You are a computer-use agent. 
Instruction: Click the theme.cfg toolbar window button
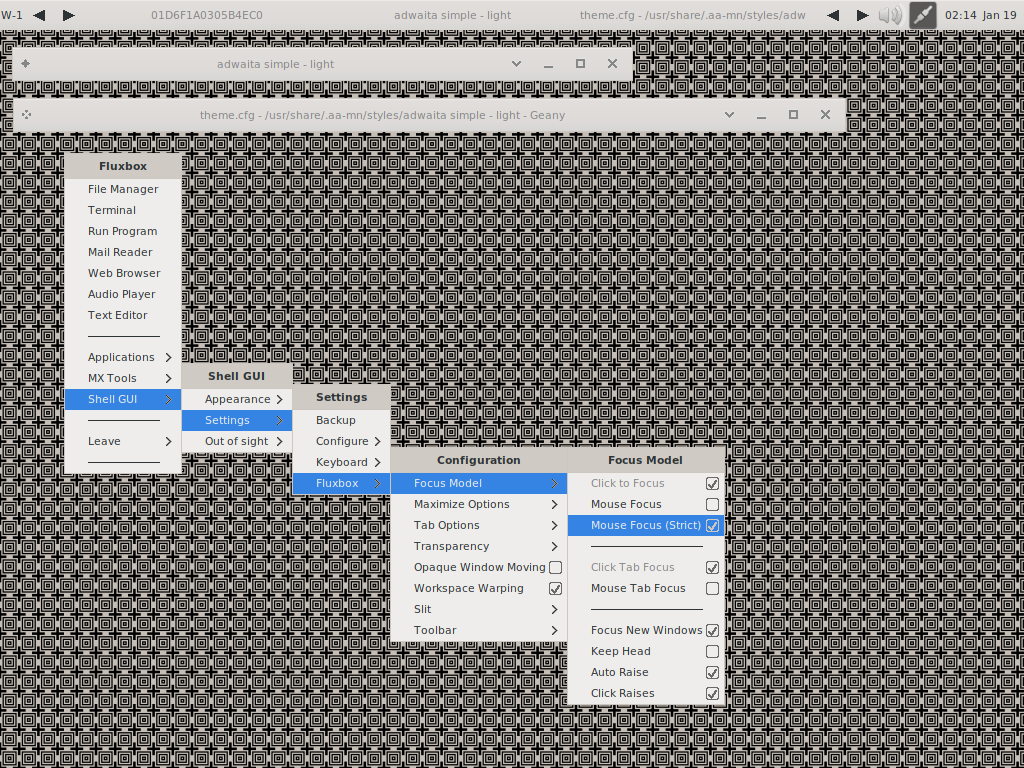pos(692,15)
